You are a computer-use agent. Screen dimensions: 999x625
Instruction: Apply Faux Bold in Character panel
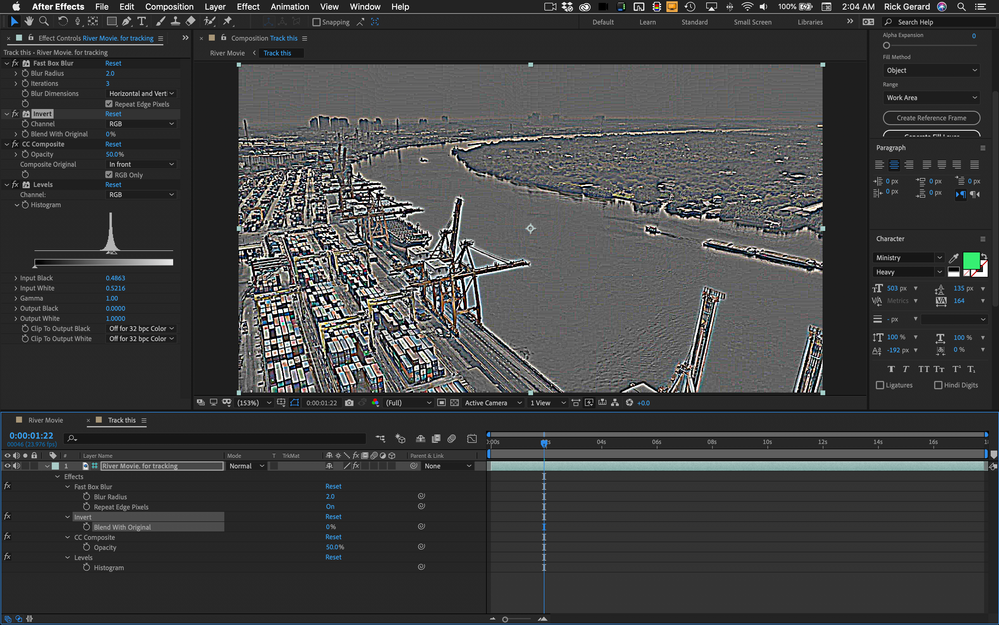coord(891,369)
